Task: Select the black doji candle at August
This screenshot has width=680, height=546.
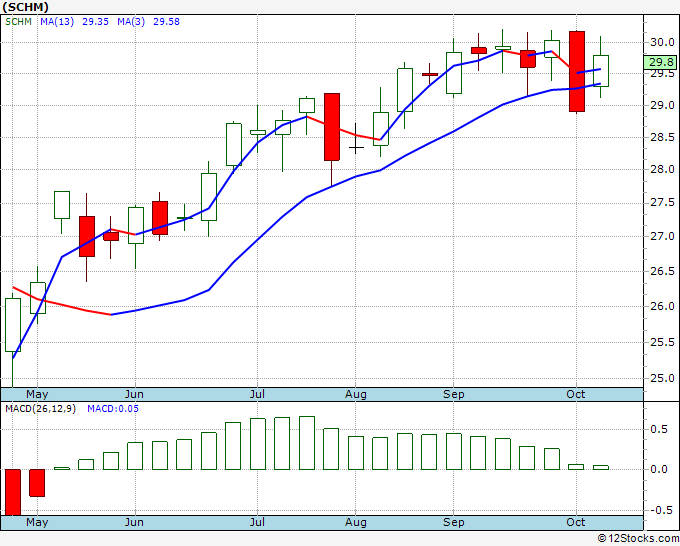Action: [356, 139]
